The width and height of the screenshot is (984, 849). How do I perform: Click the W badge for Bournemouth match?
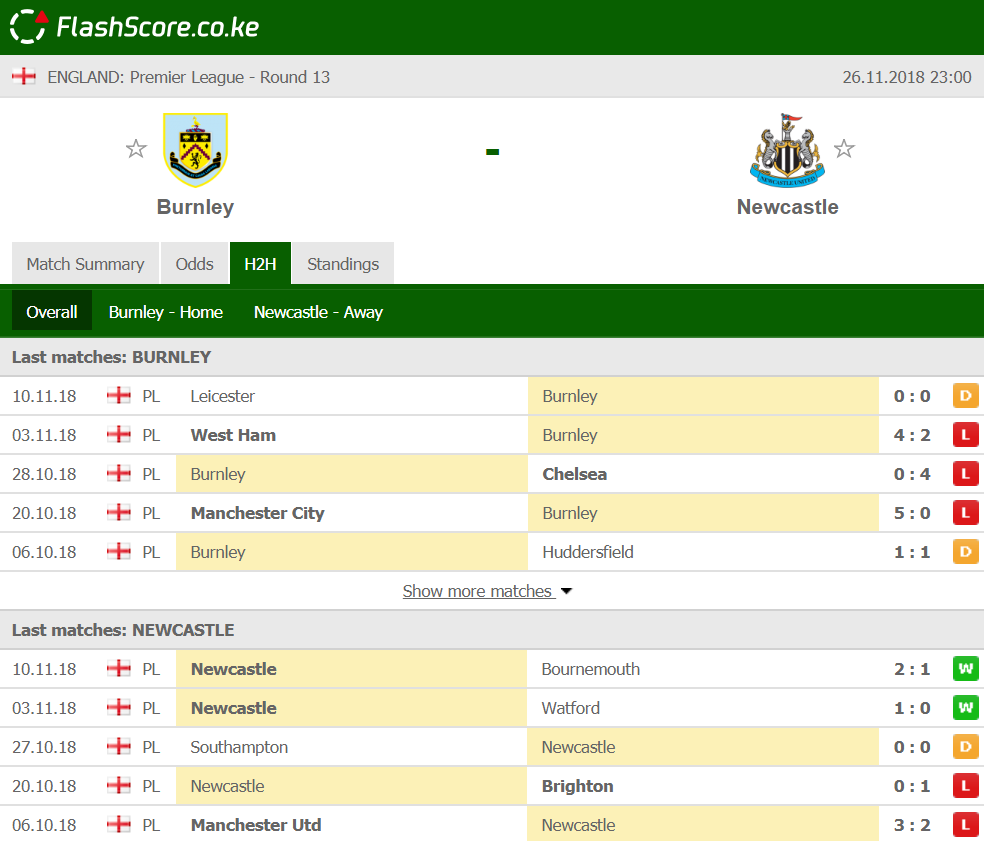coord(966,669)
